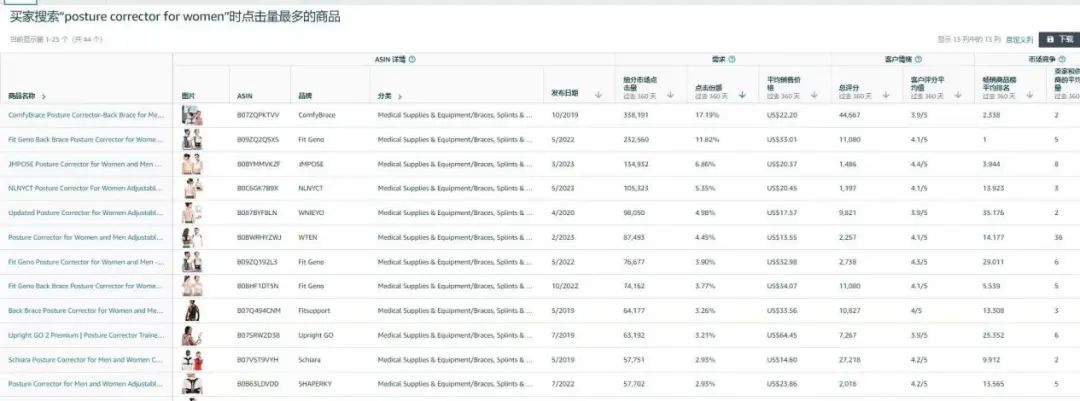Viewport: 1080px width, 401px height.
Task: Expand the 分类 column chevron
Action: (x=400, y=96)
